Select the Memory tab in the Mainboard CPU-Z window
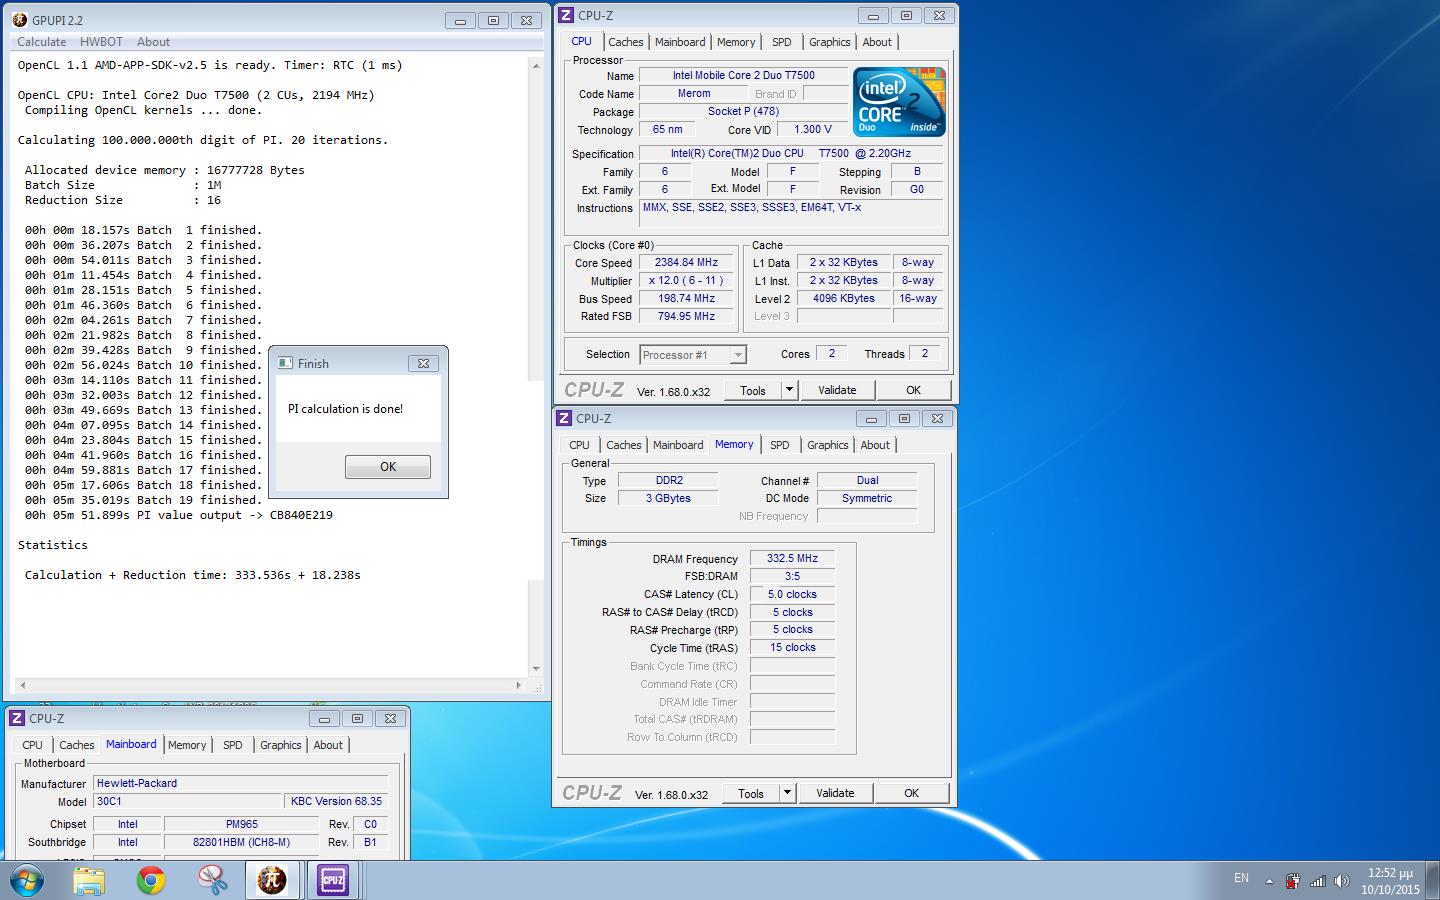This screenshot has height=900, width=1440. 187,745
